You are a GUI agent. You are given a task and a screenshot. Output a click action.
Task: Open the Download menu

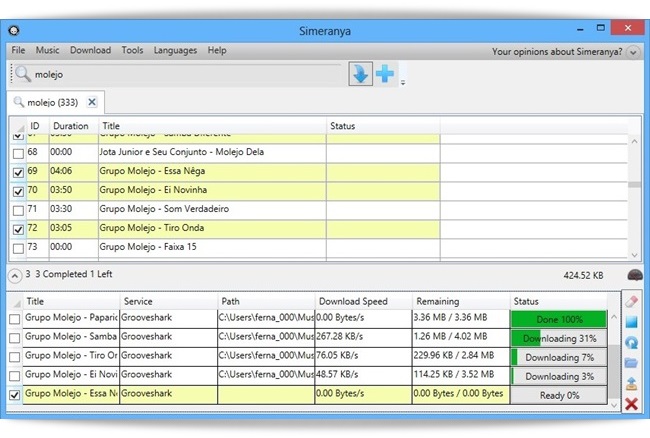[90, 50]
